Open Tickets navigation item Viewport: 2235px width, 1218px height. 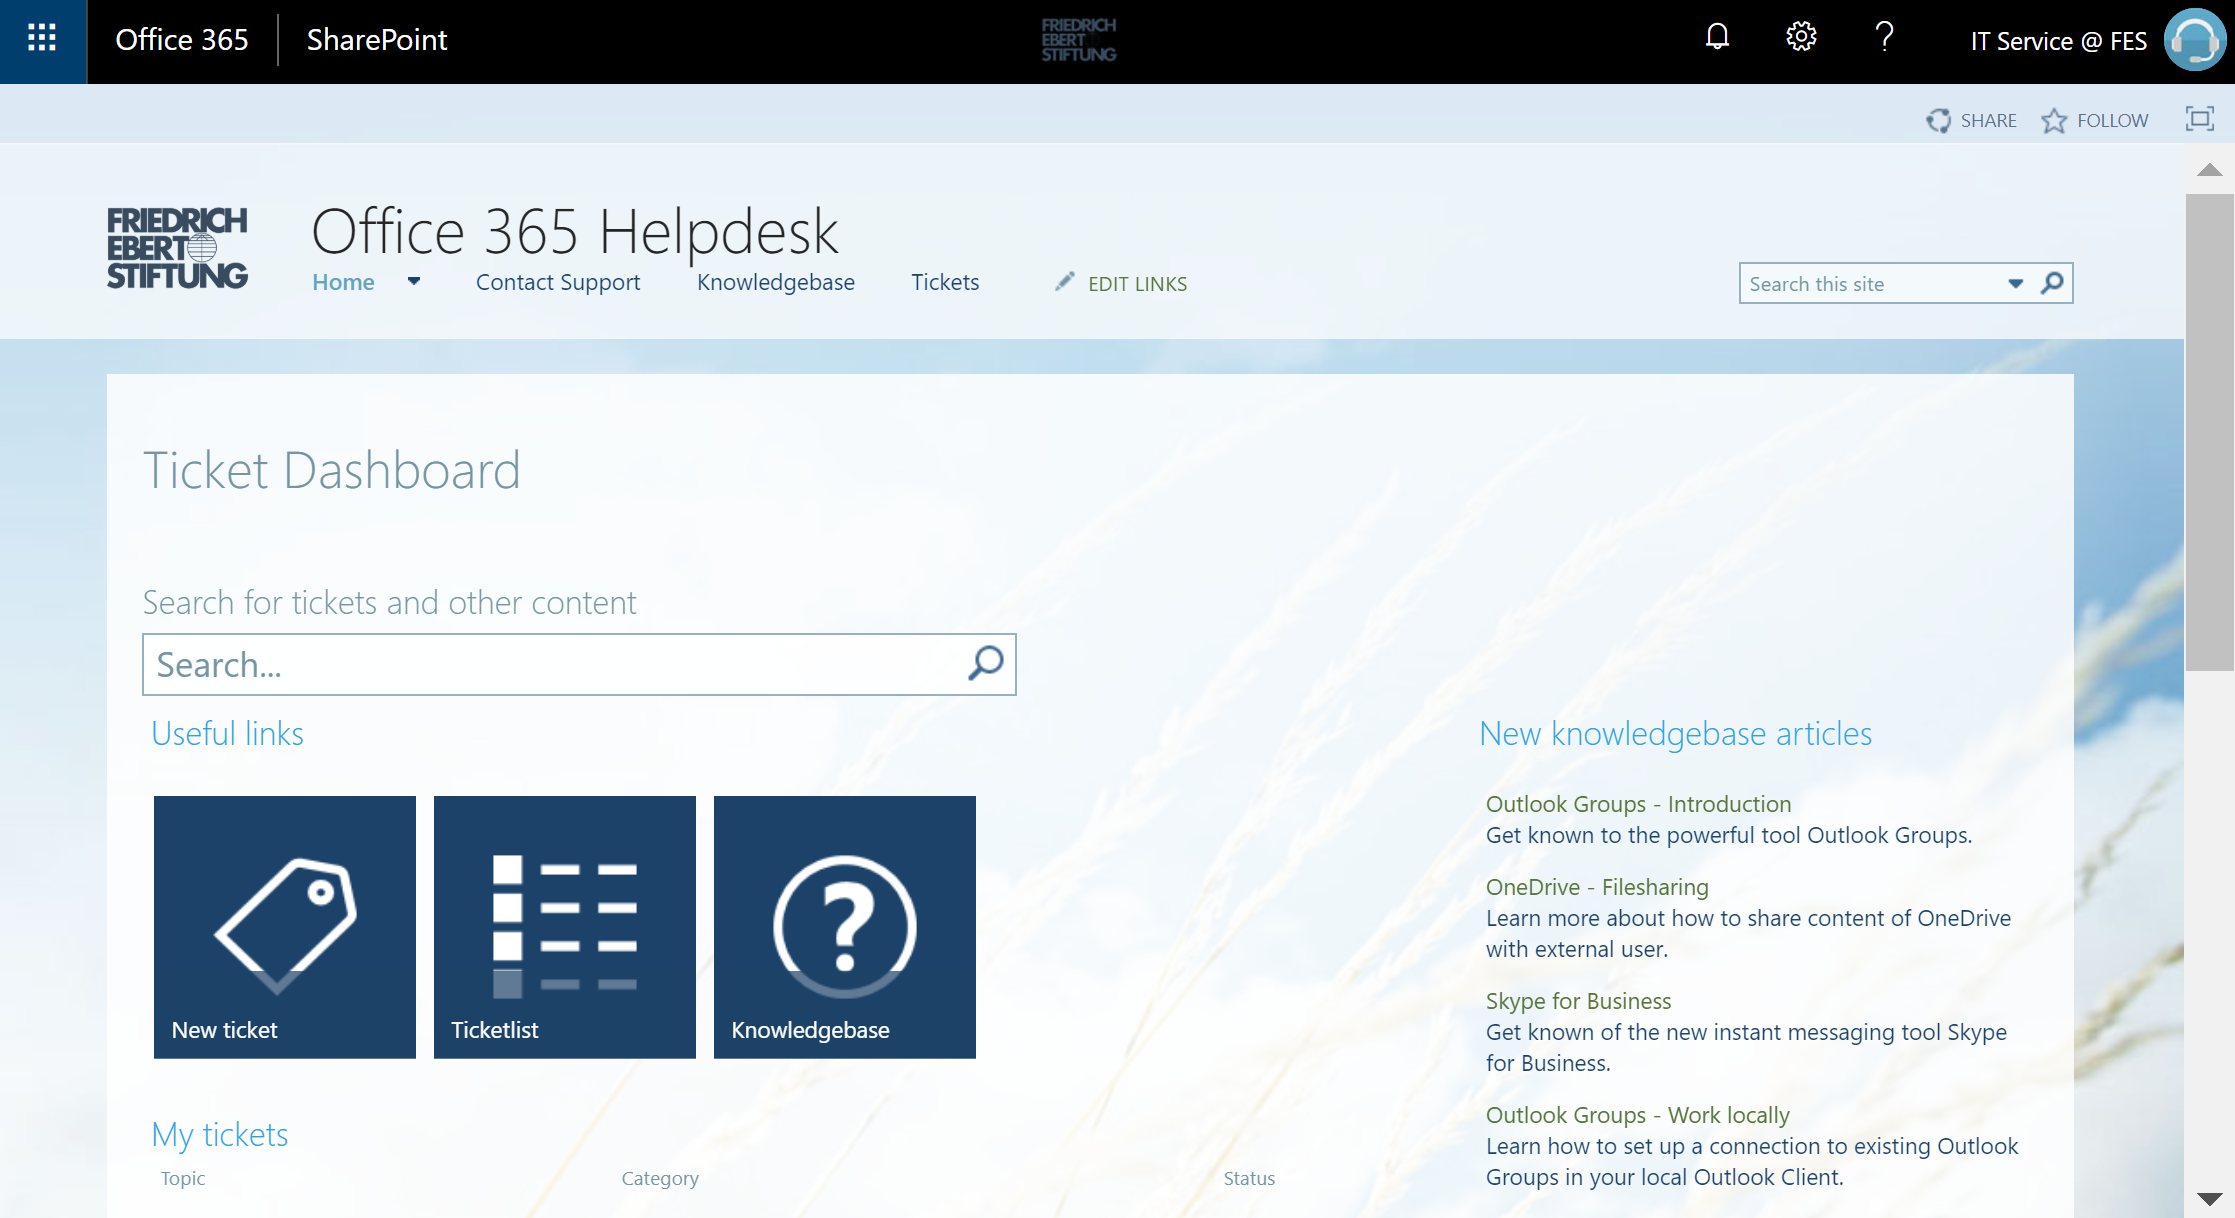pyautogui.click(x=945, y=283)
